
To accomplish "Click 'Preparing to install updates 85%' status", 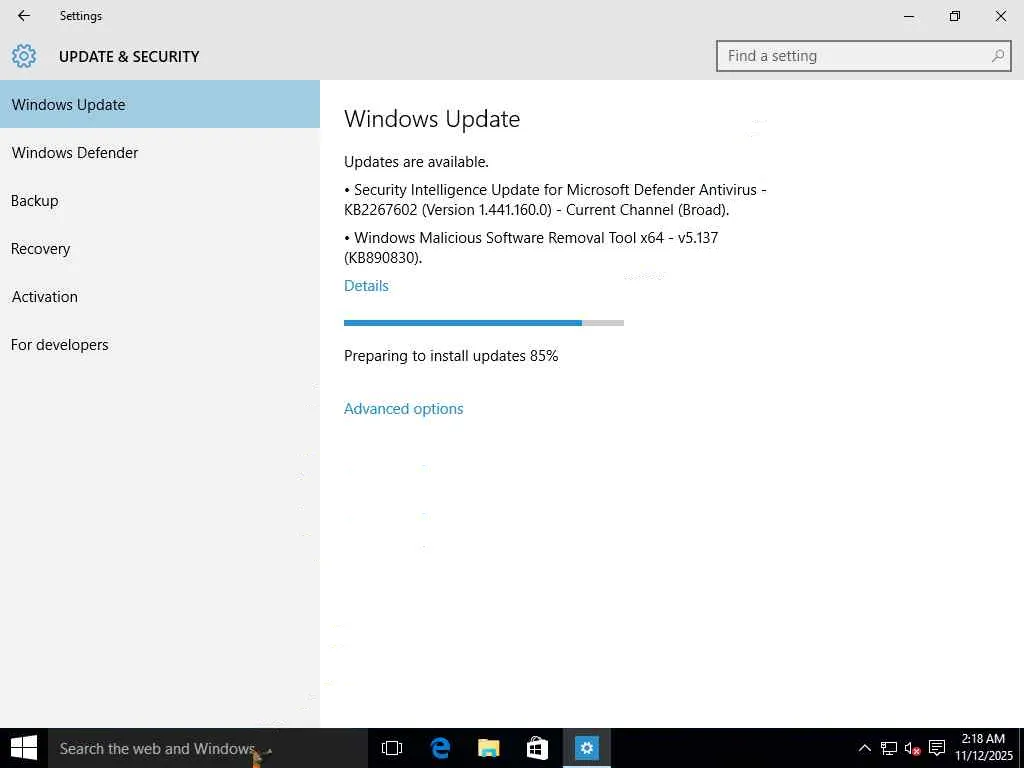I will 451,356.
